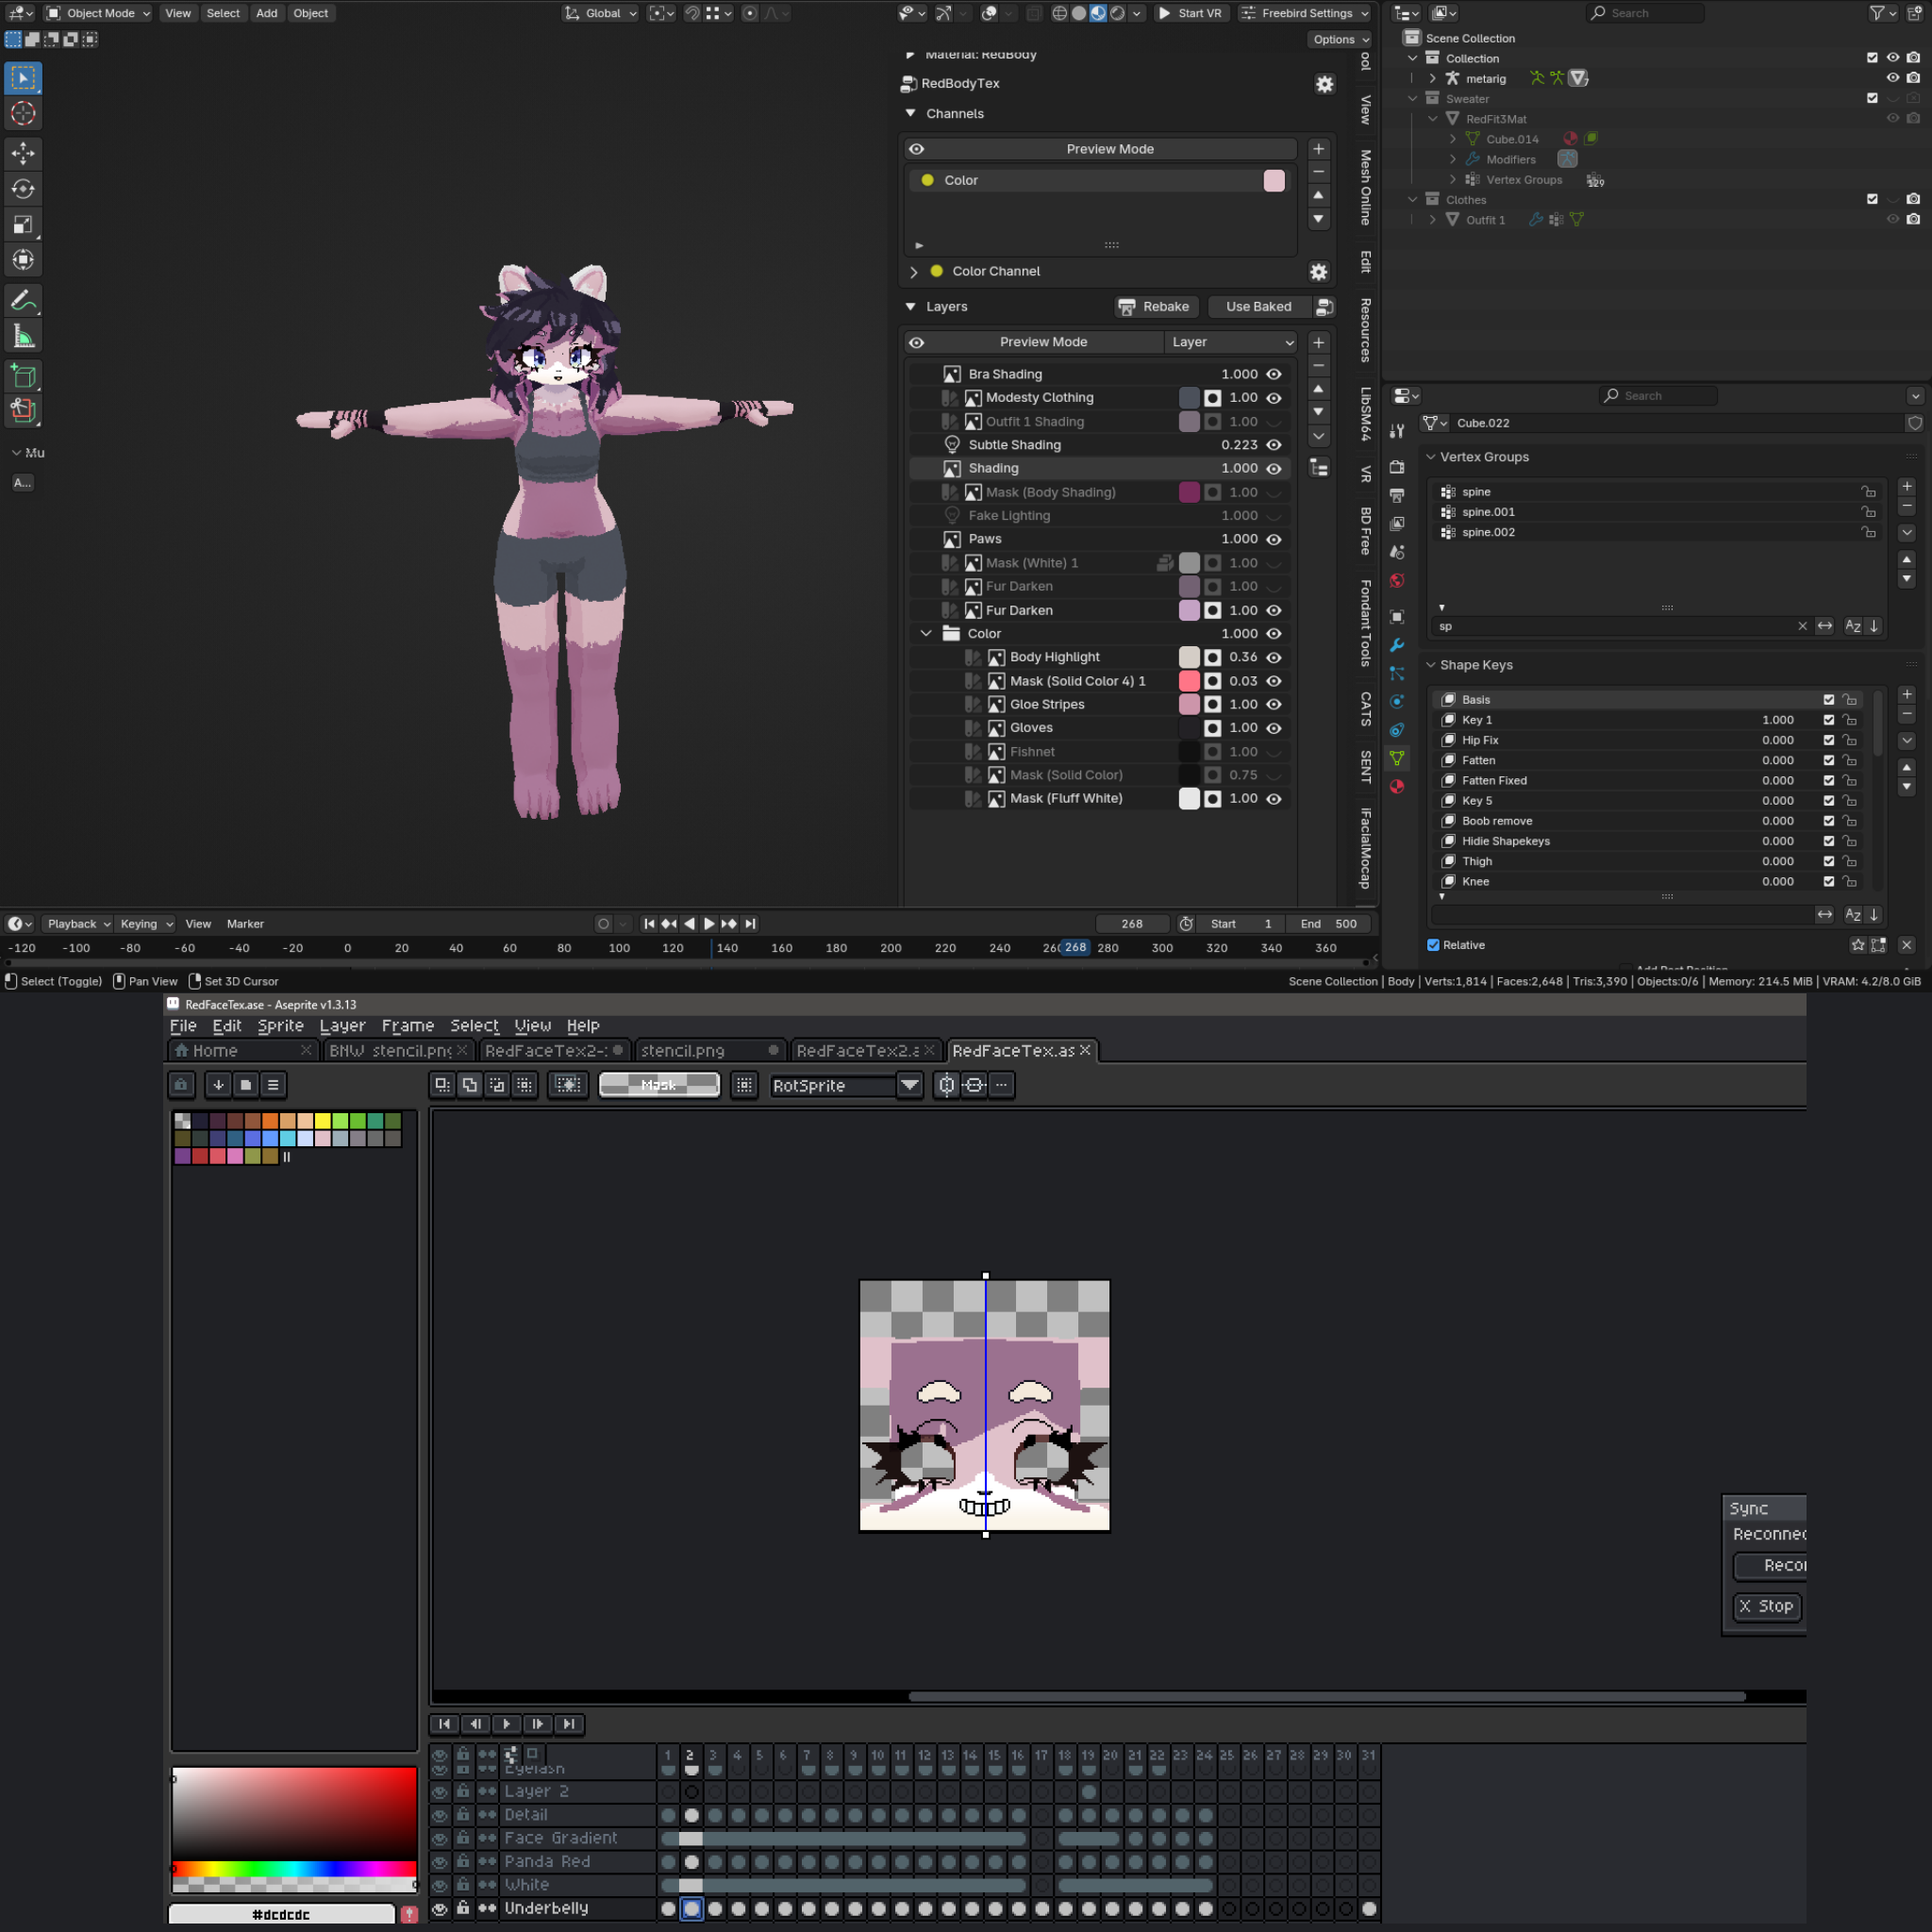Show the Fake Lighting layer
This screenshot has width=1932, height=1932.
[x=1274, y=516]
